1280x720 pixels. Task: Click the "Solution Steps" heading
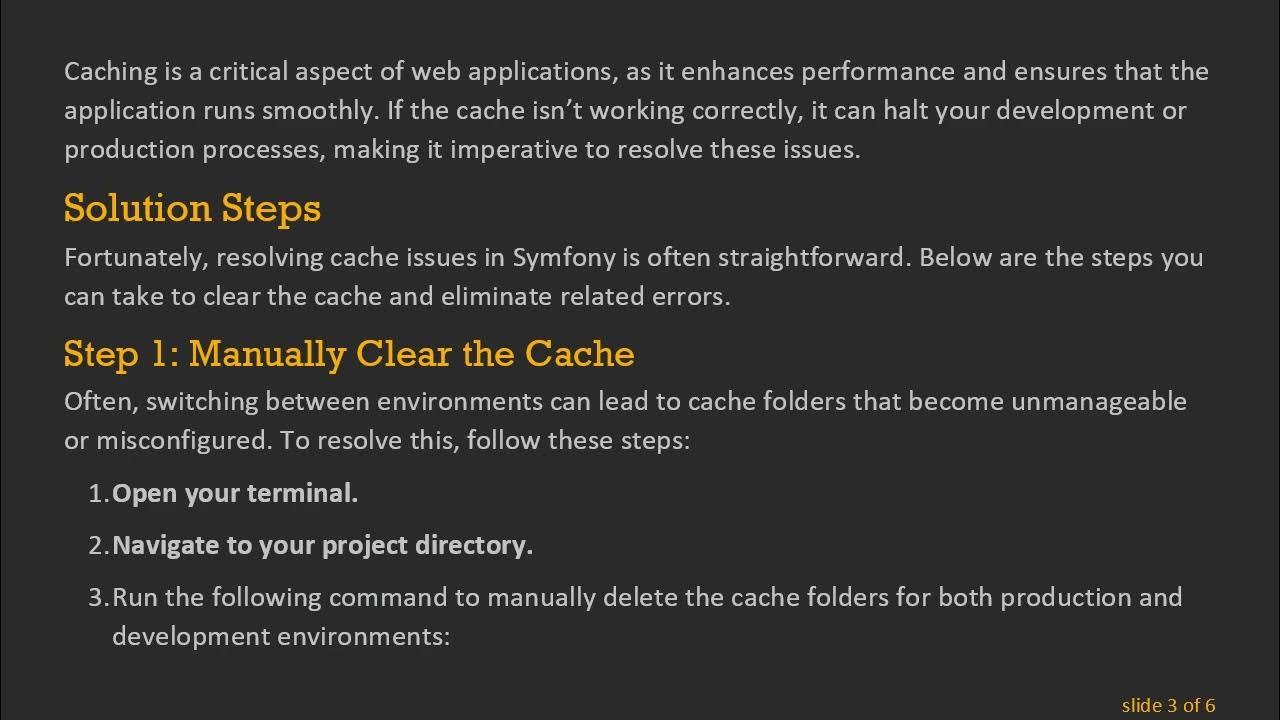192,209
